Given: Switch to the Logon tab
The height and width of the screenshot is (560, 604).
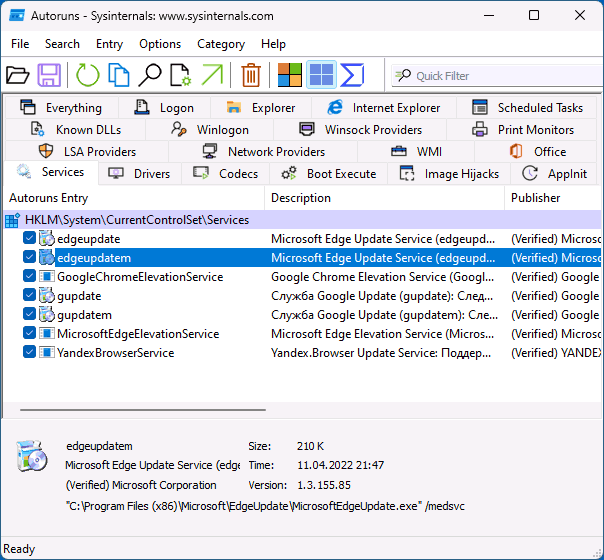Looking at the screenshot, I should (164, 108).
